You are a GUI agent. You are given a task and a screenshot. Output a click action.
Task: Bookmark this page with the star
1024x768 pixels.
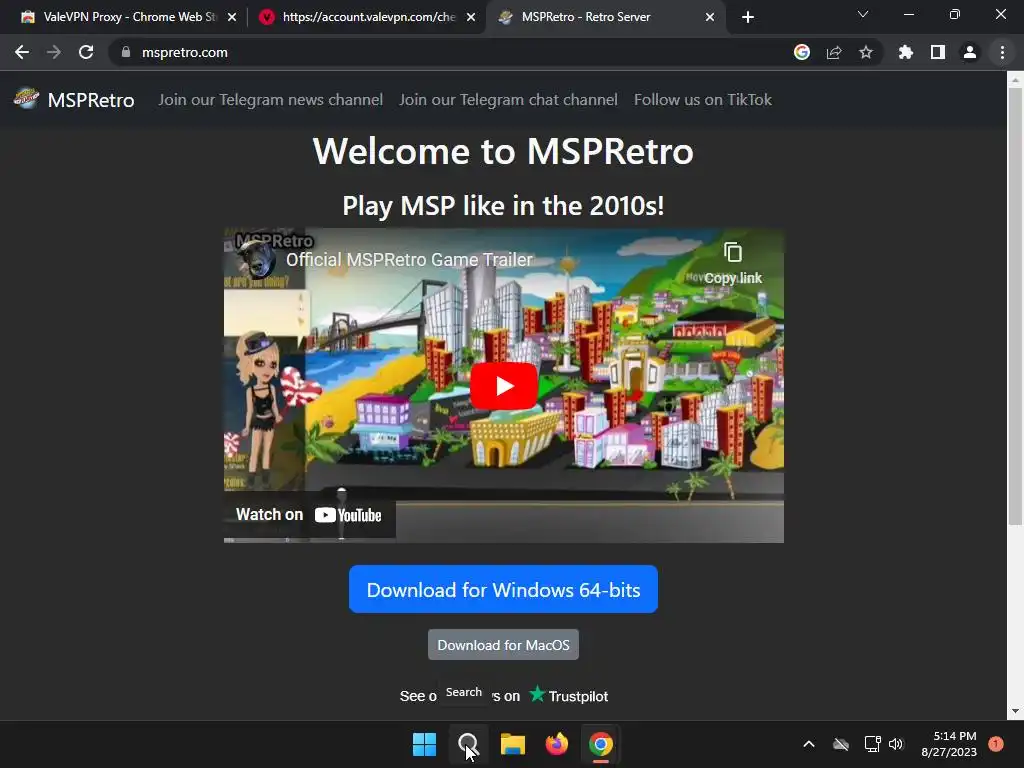click(866, 52)
